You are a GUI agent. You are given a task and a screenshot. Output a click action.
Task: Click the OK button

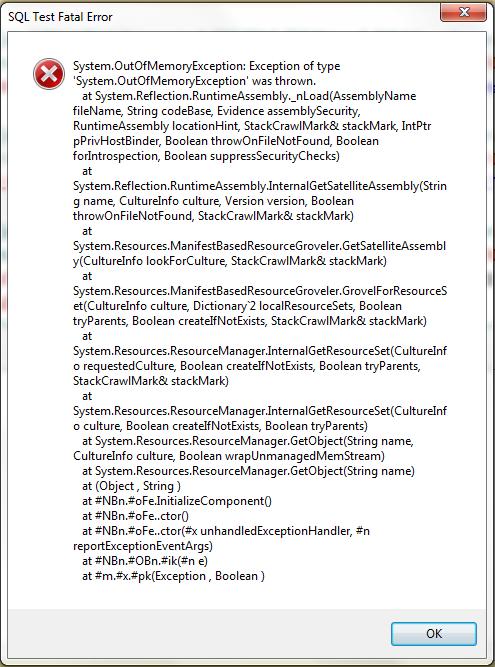[433, 634]
